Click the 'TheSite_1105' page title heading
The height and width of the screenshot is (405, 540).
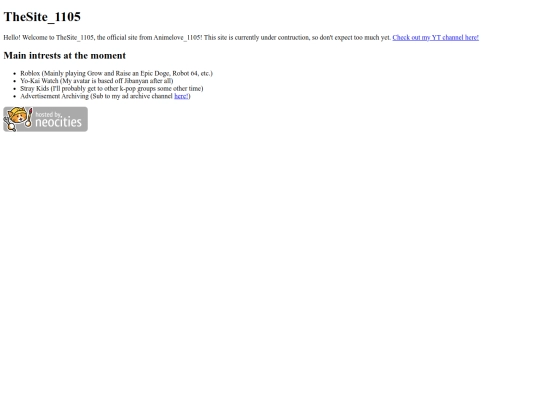point(42,17)
